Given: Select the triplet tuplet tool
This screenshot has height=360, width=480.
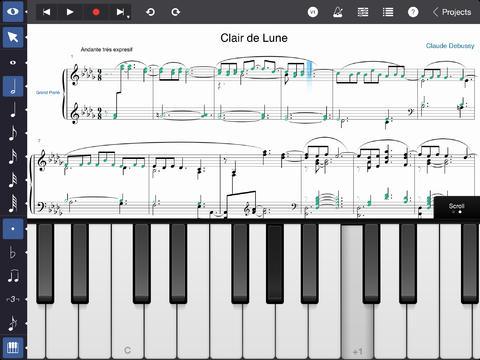Looking at the screenshot, I should (x=13, y=299).
